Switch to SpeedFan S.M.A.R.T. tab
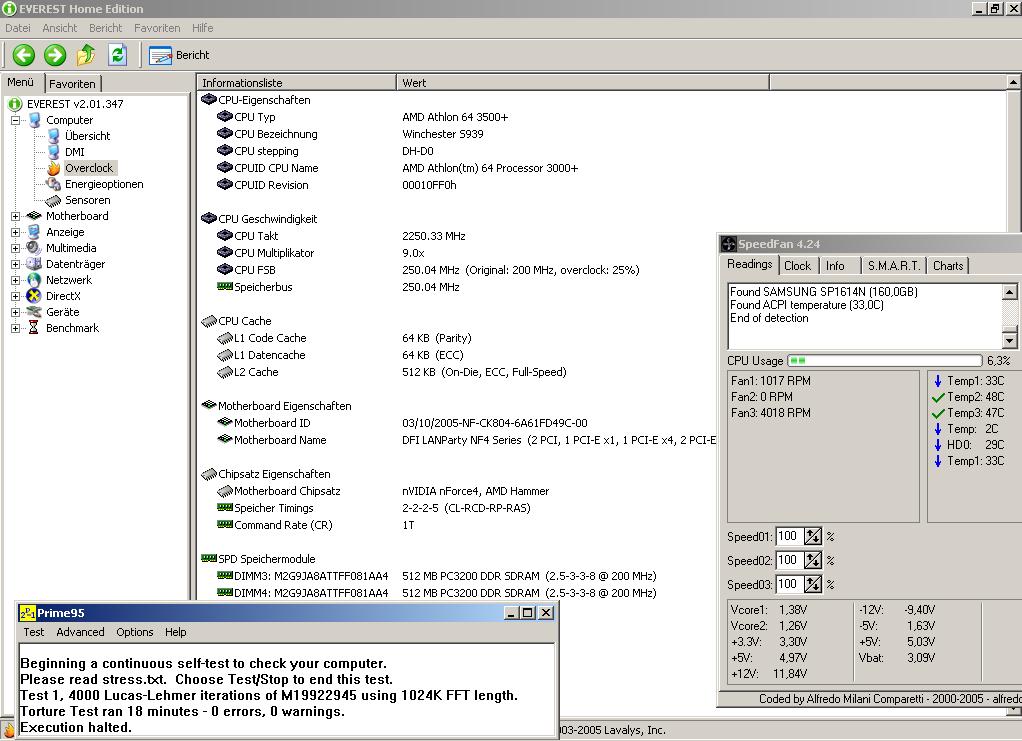Screen dimensions: 1022x741 click(x=894, y=266)
